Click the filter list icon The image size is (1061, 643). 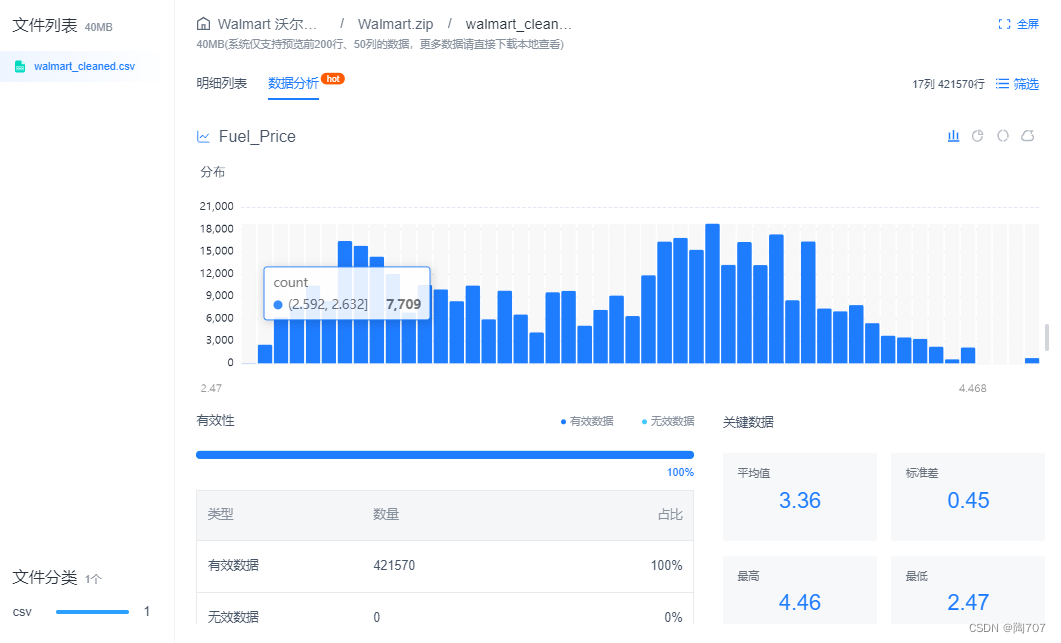(1002, 84)
